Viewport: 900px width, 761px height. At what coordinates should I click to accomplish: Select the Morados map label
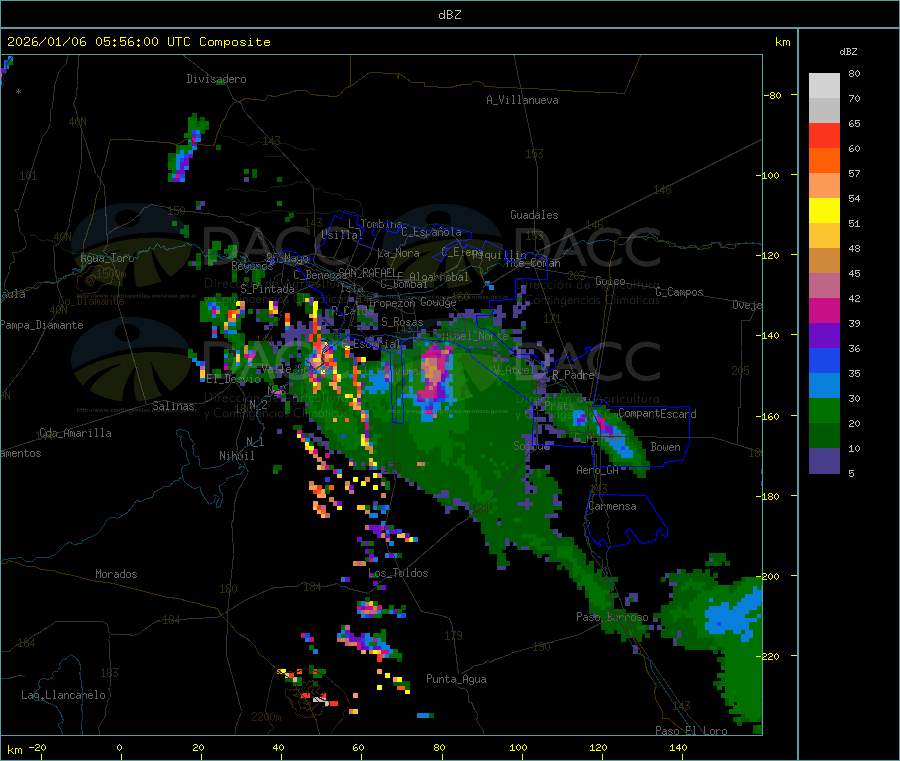[116, 574]
